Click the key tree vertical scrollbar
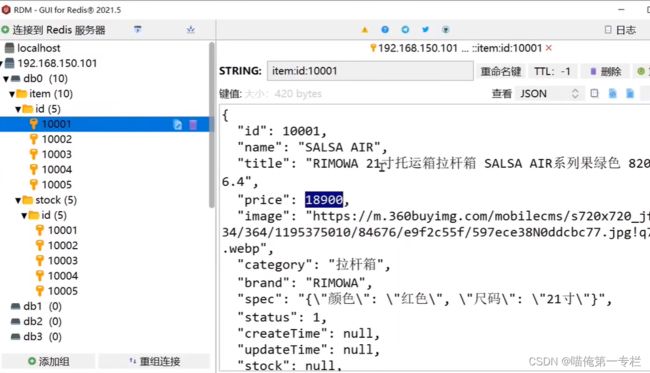This screenshot has width=650, height=373. tap(212, 124)
